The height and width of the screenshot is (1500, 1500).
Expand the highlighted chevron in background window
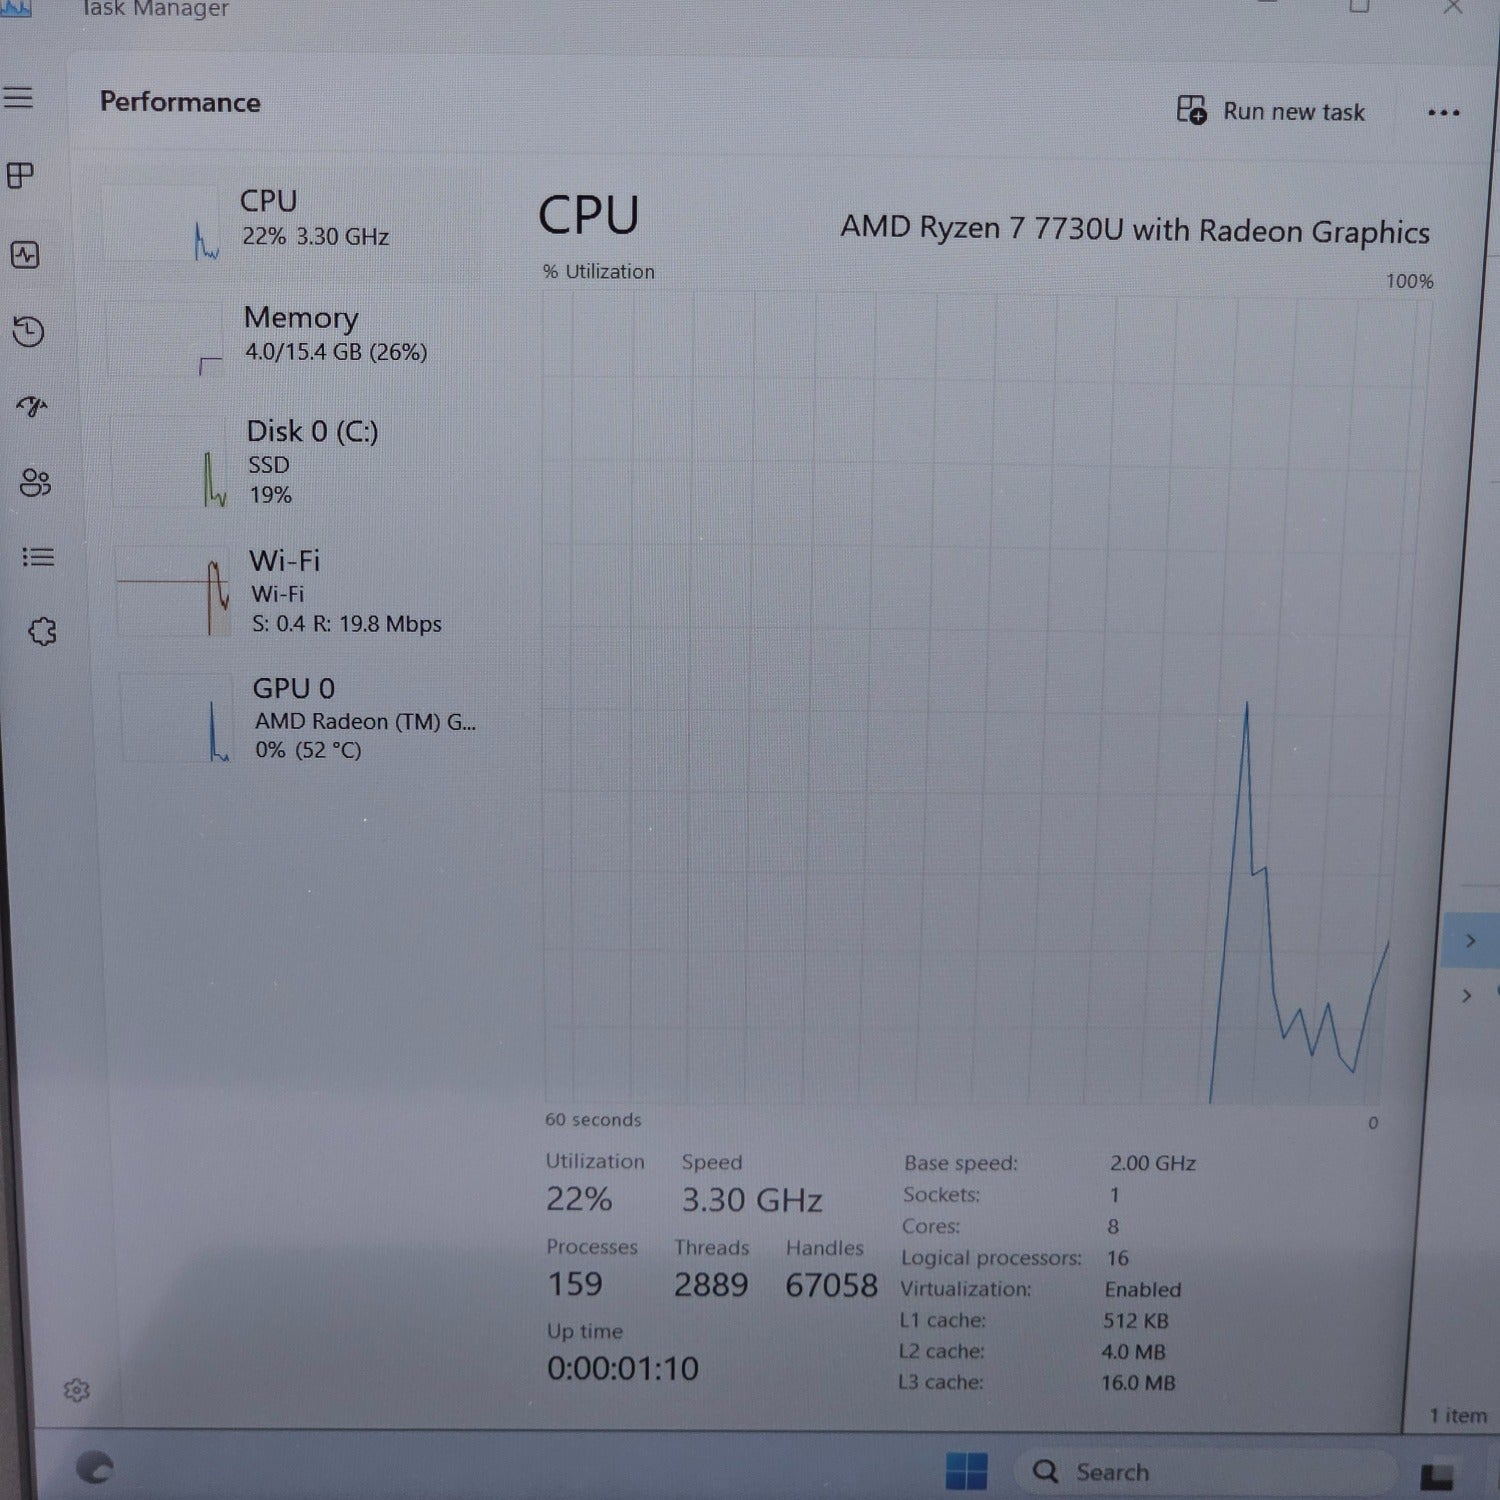click(x=1470, y=940)
